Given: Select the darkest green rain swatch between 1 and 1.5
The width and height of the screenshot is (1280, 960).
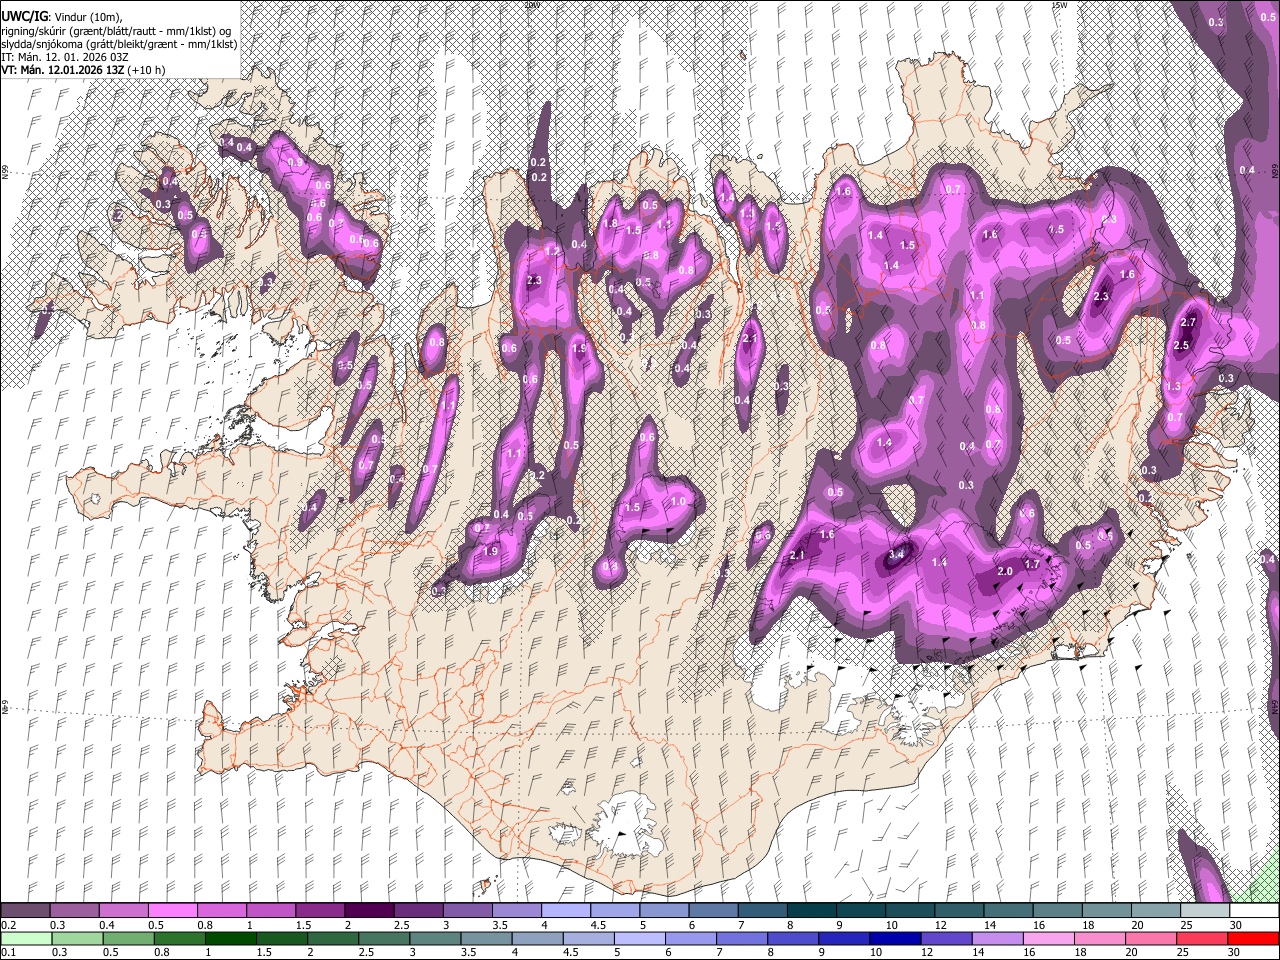Looking at the screenshot, I should coord(230,938).
